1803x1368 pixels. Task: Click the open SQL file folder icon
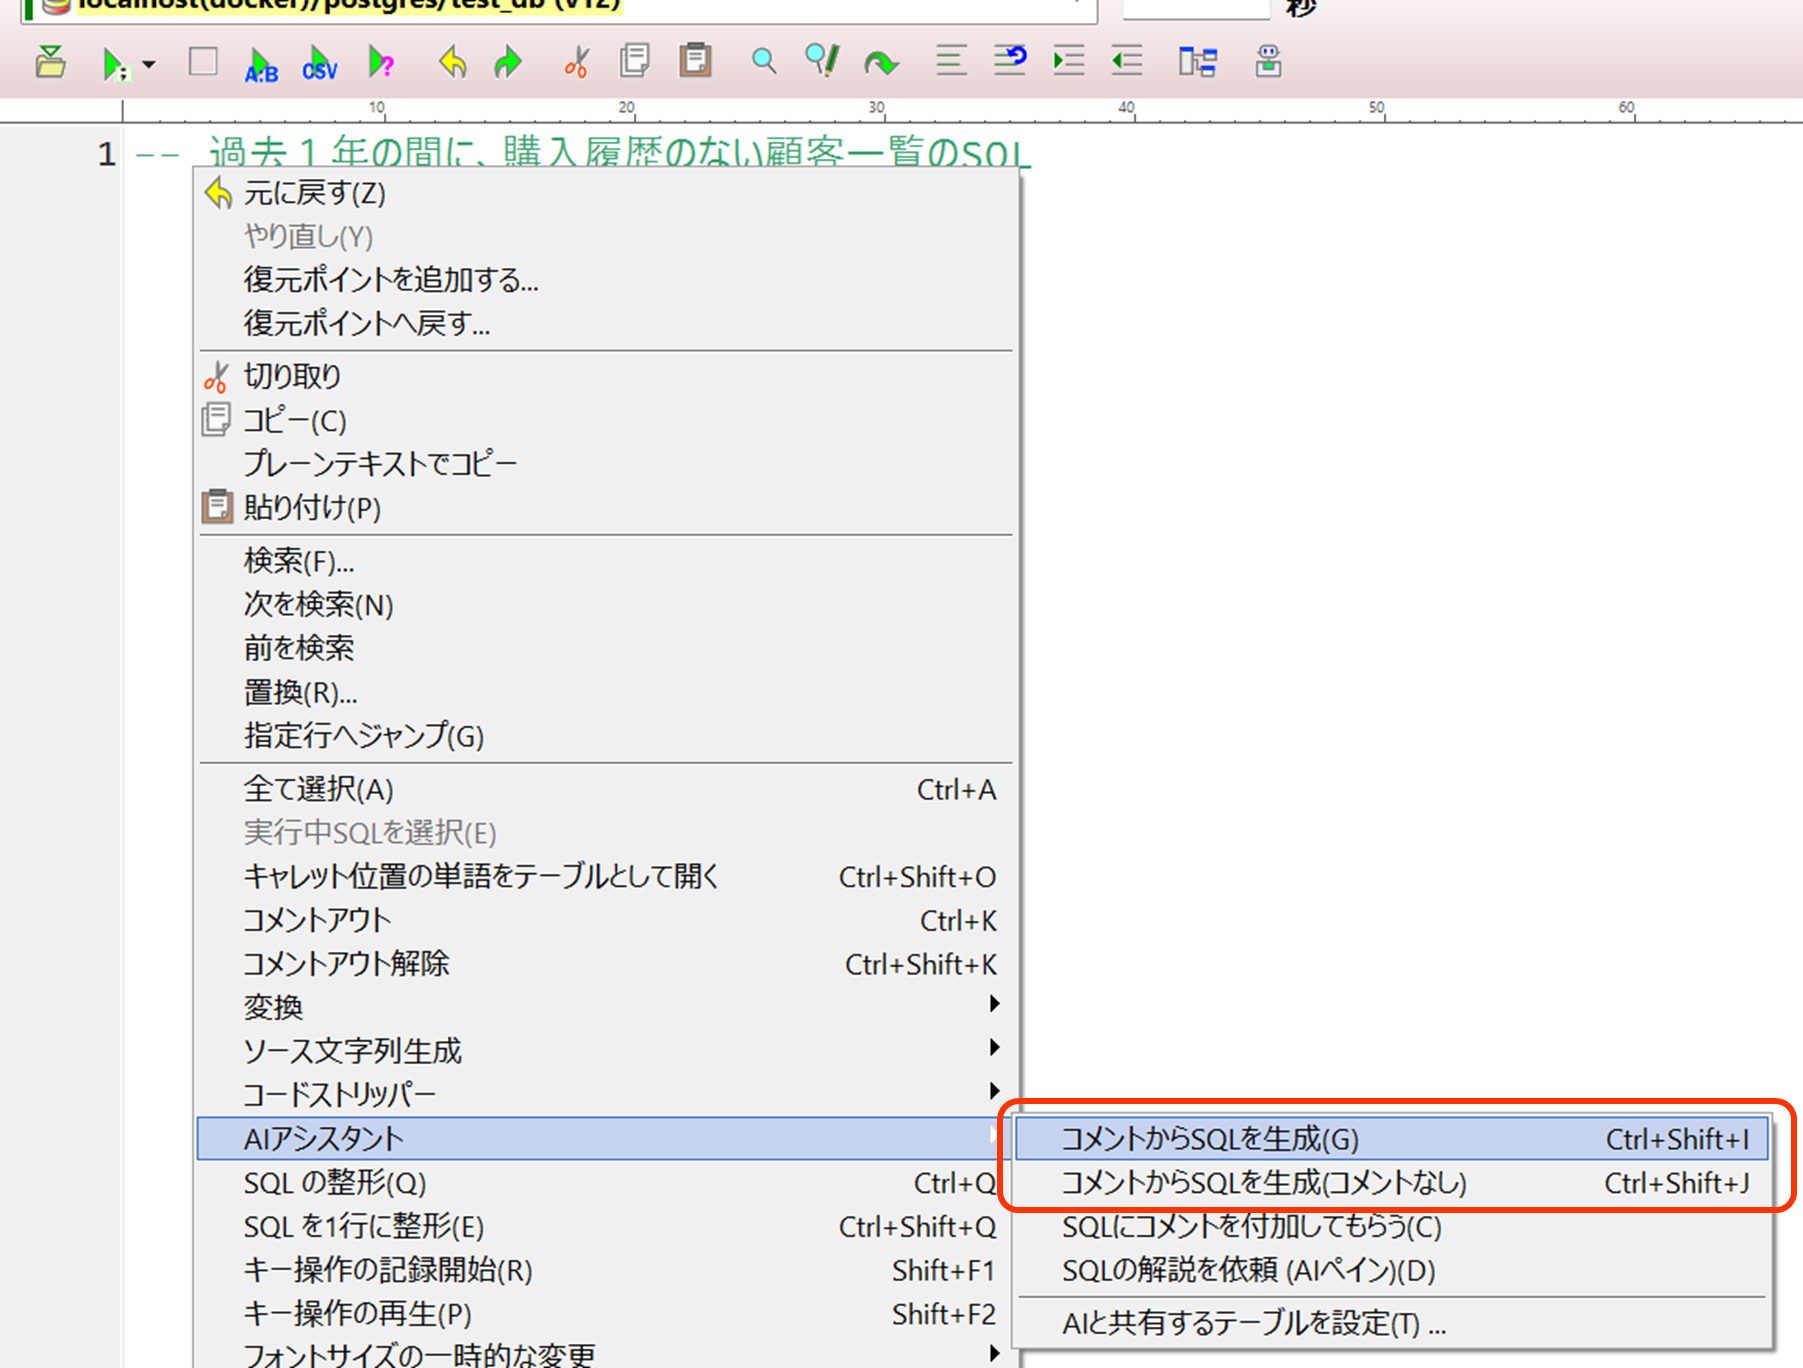pos(50,62)
